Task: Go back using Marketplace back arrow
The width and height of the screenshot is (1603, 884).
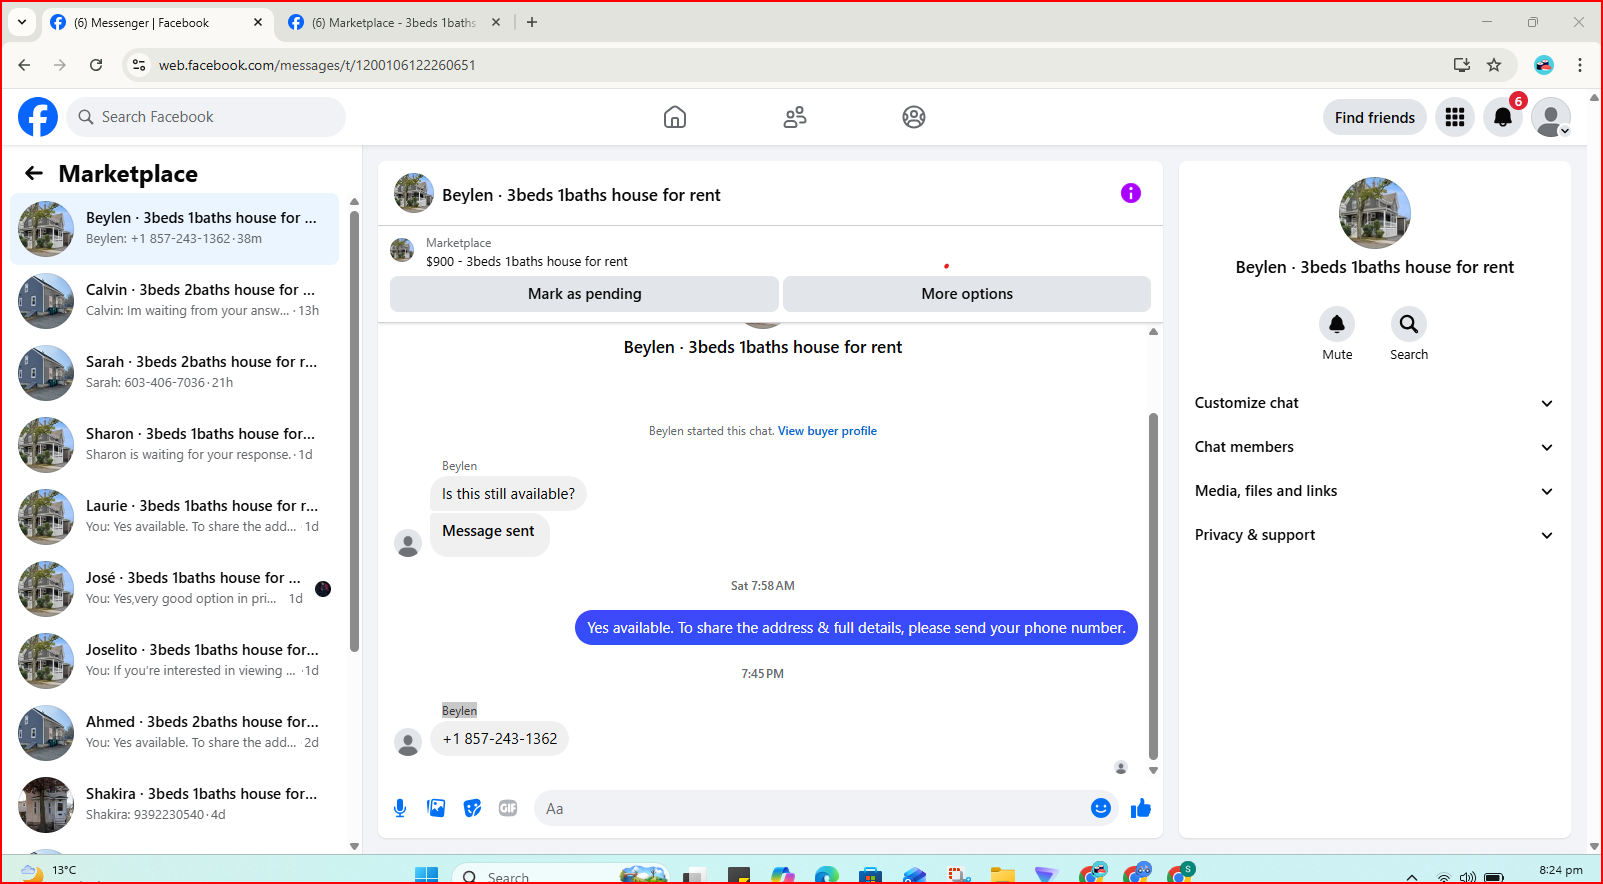Action: (x=34, y=173)
